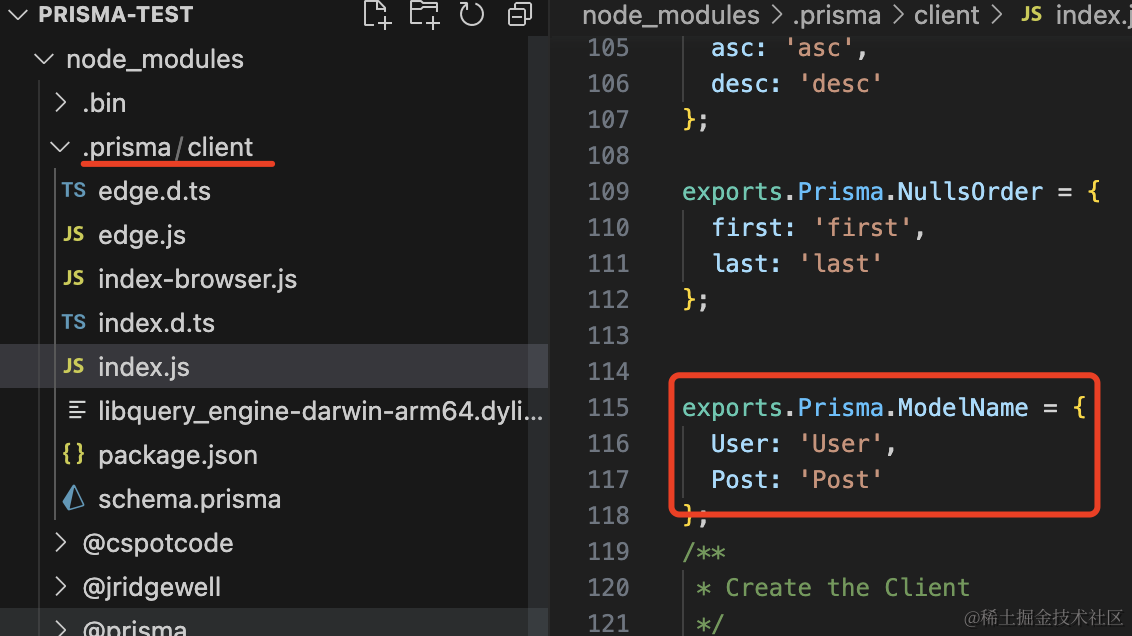Collapse all folders in explorer
Viewport: 1132px width, 636px height.
(519, 14)
